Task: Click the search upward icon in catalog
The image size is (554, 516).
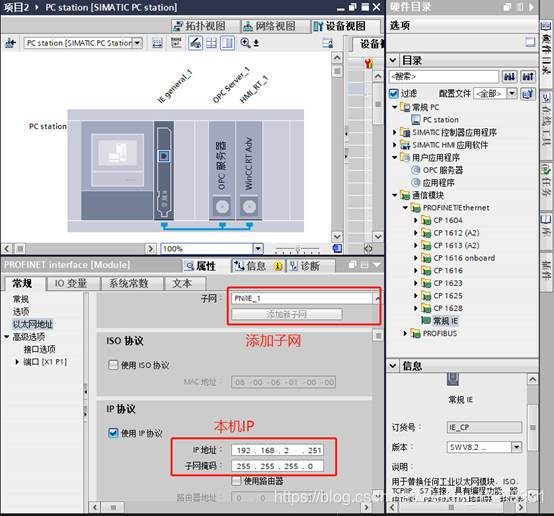Action: pos(528,76)
